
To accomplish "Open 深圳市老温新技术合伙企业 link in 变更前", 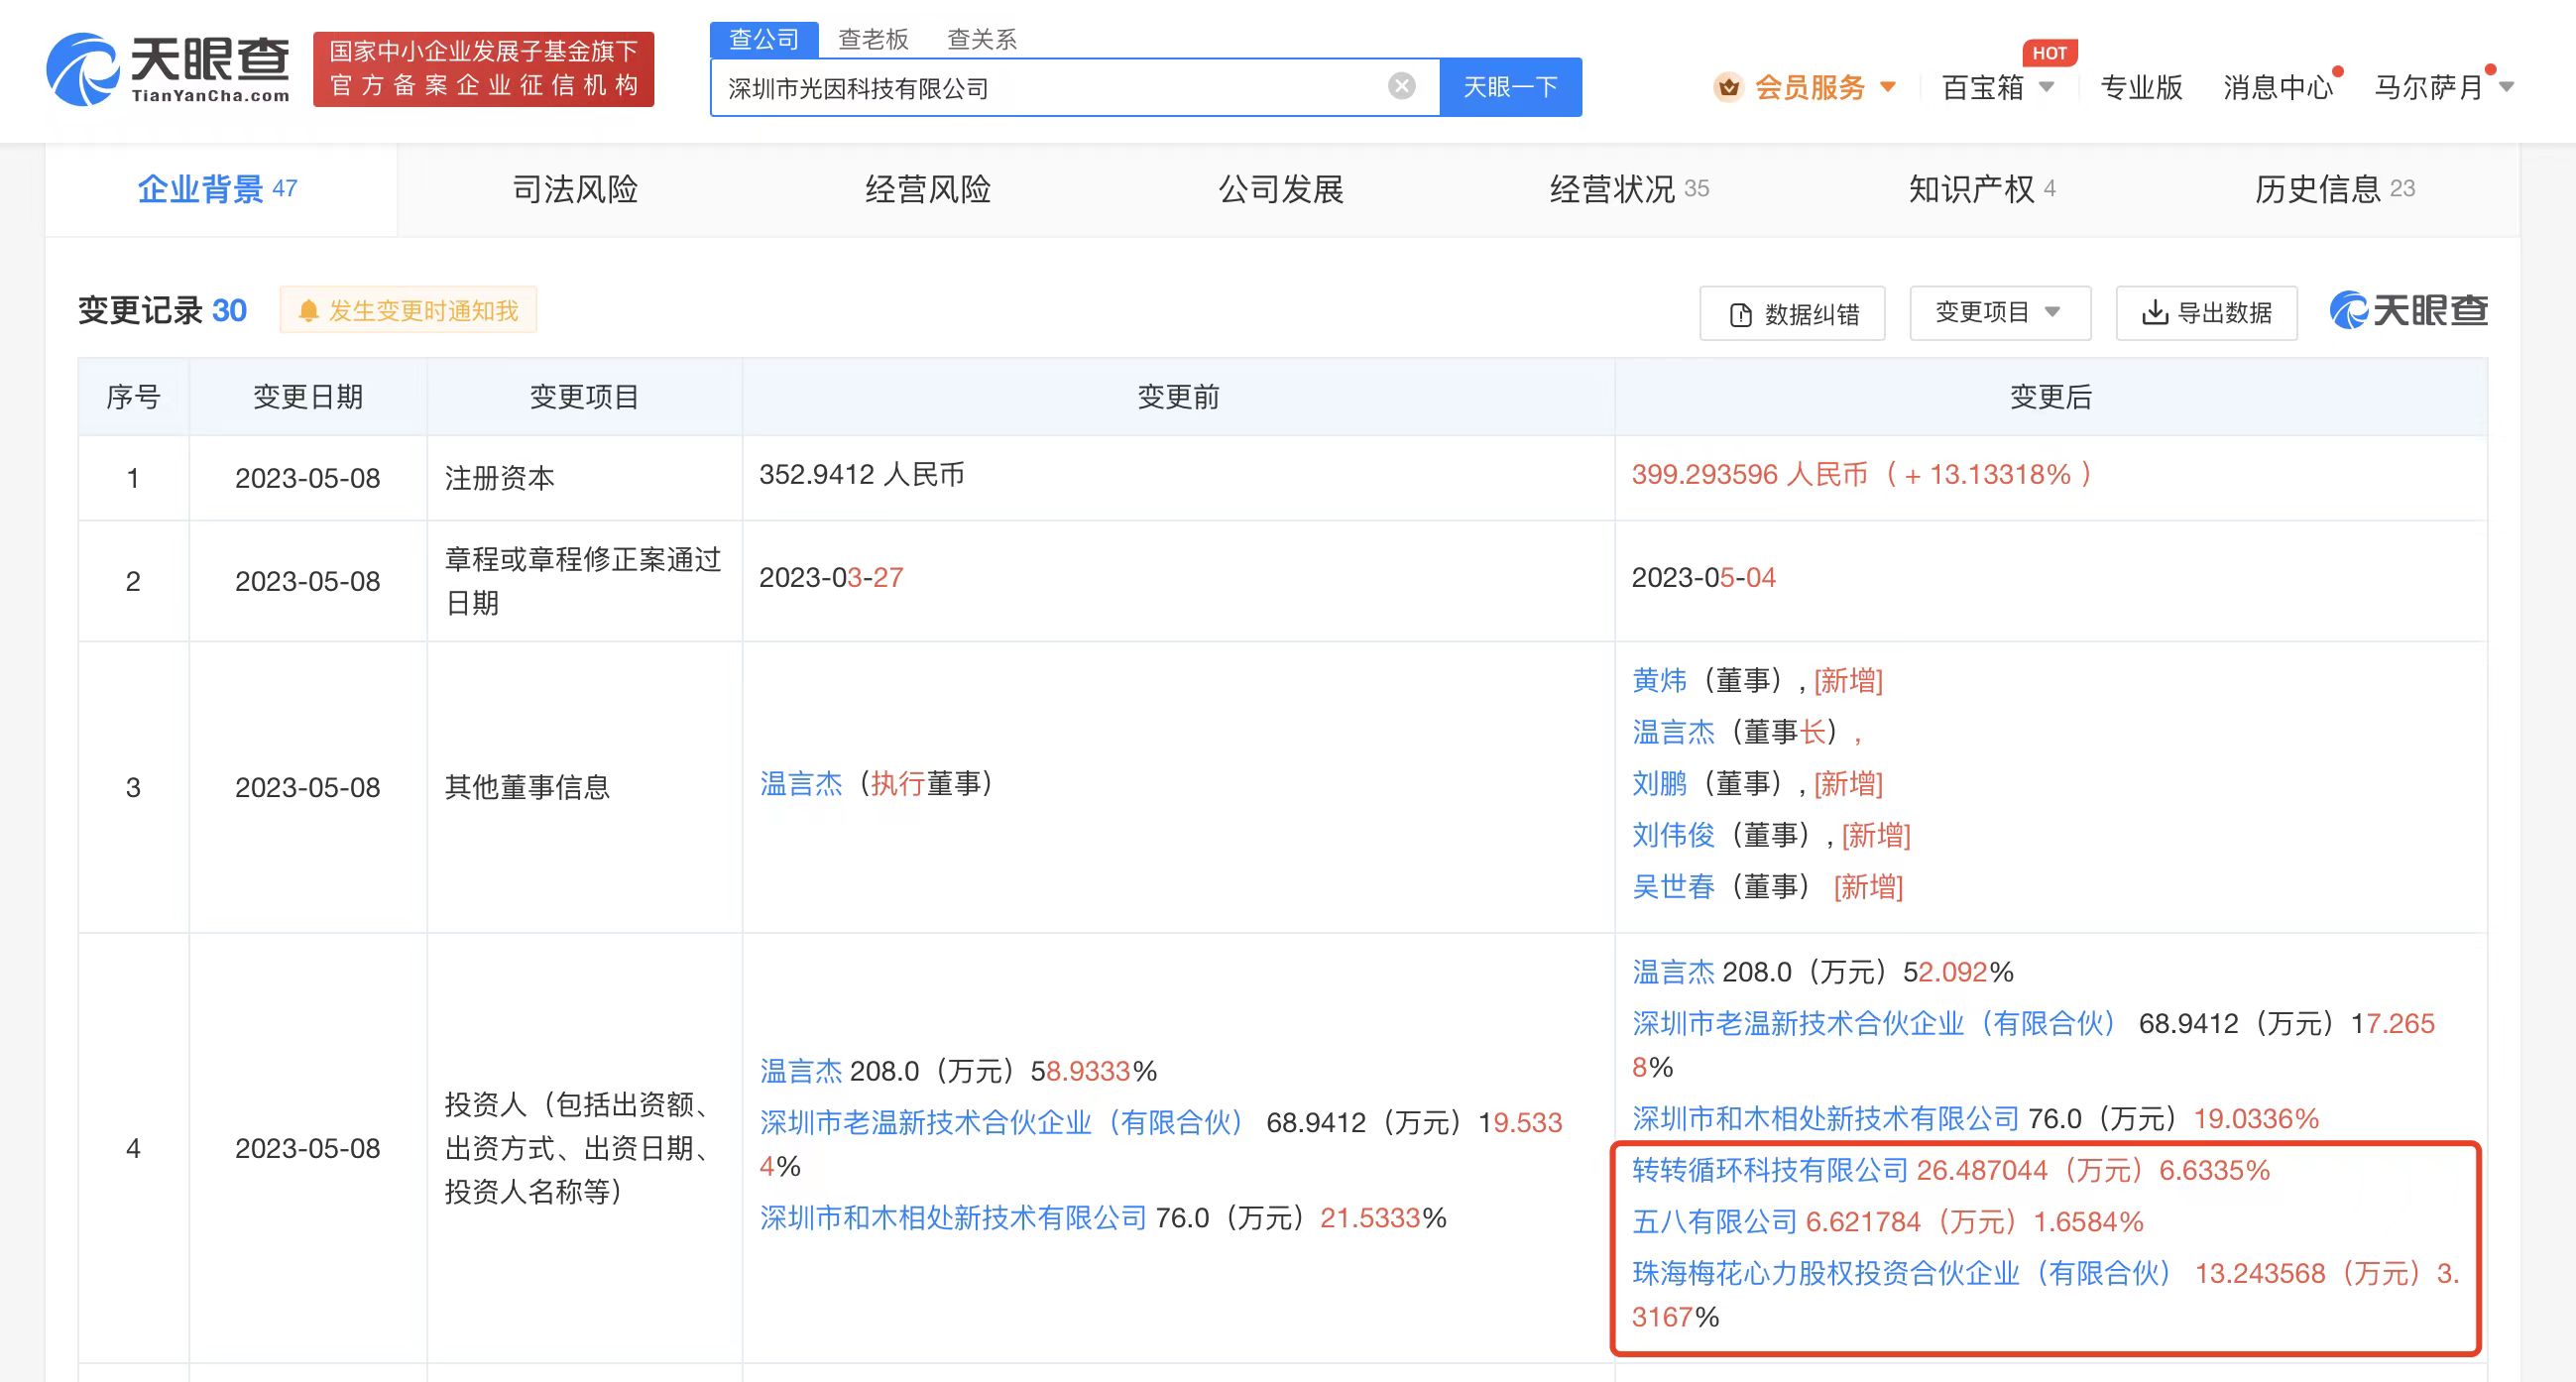I will click(x=1002, y=1123).
